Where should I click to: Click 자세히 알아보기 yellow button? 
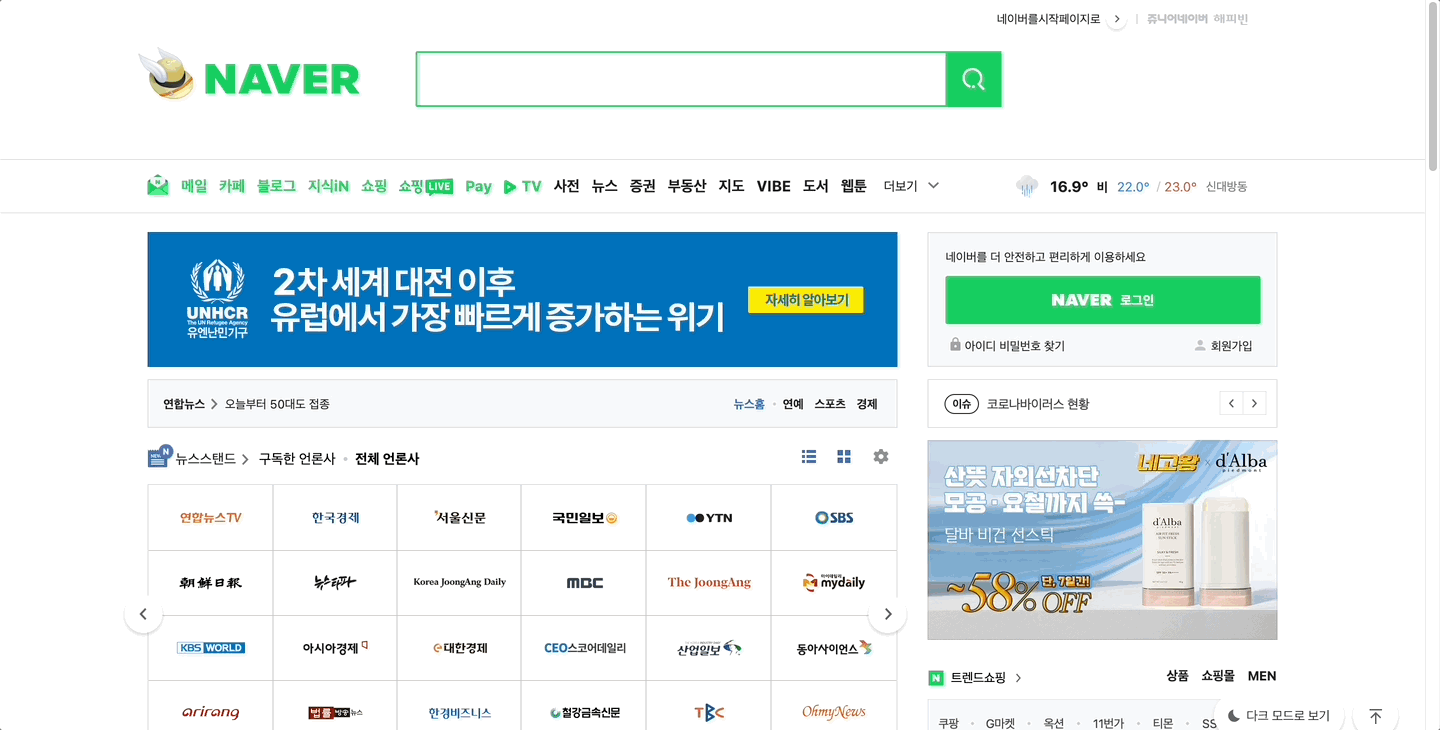point(806,300)
